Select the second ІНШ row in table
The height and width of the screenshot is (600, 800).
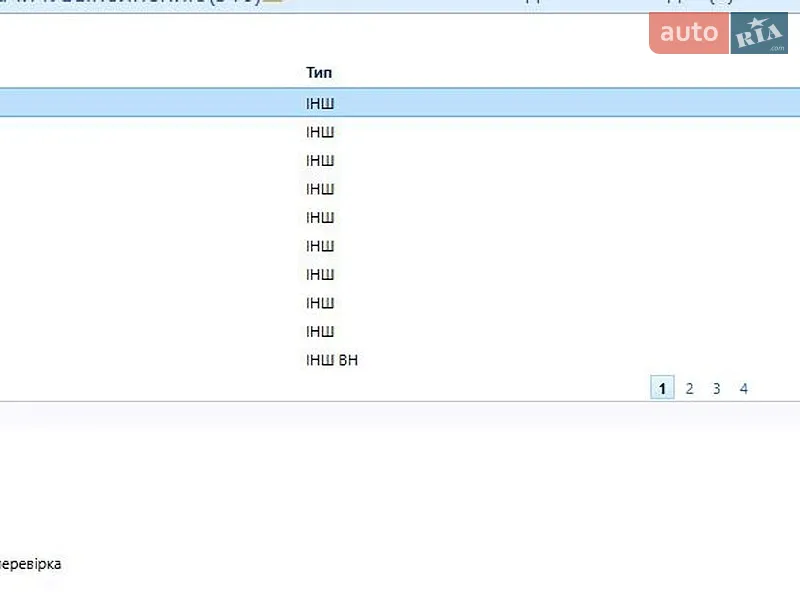(400, 132)
